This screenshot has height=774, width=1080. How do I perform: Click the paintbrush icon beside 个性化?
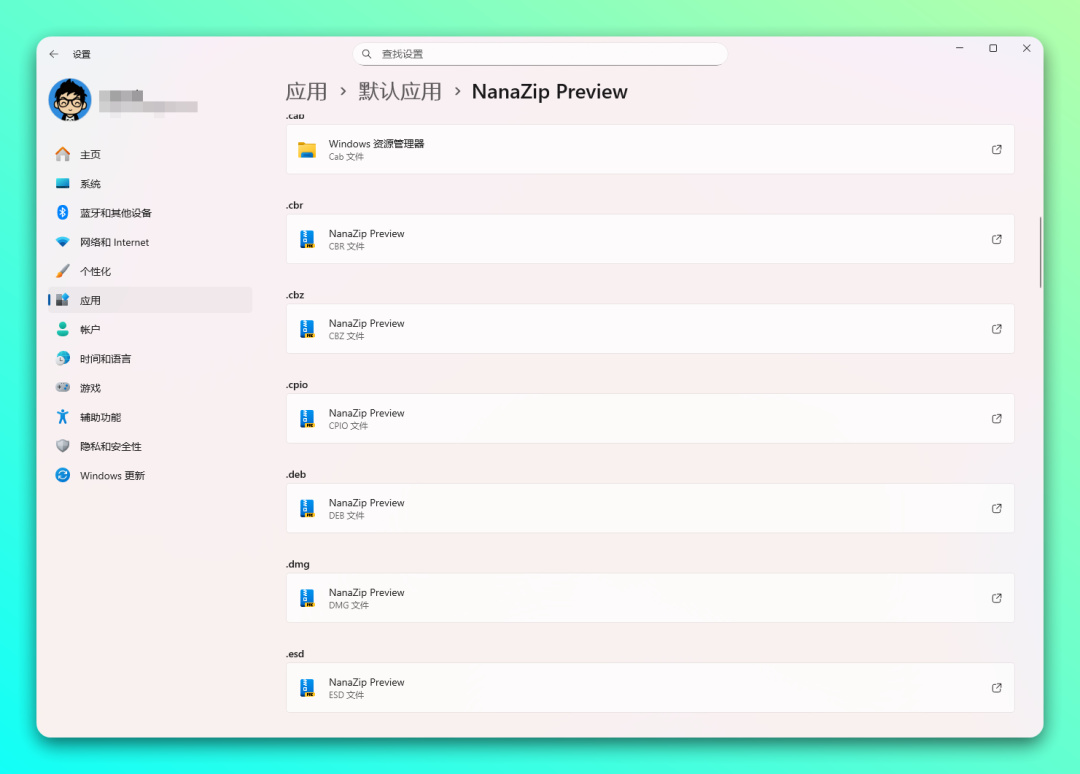tap(63, 271)
